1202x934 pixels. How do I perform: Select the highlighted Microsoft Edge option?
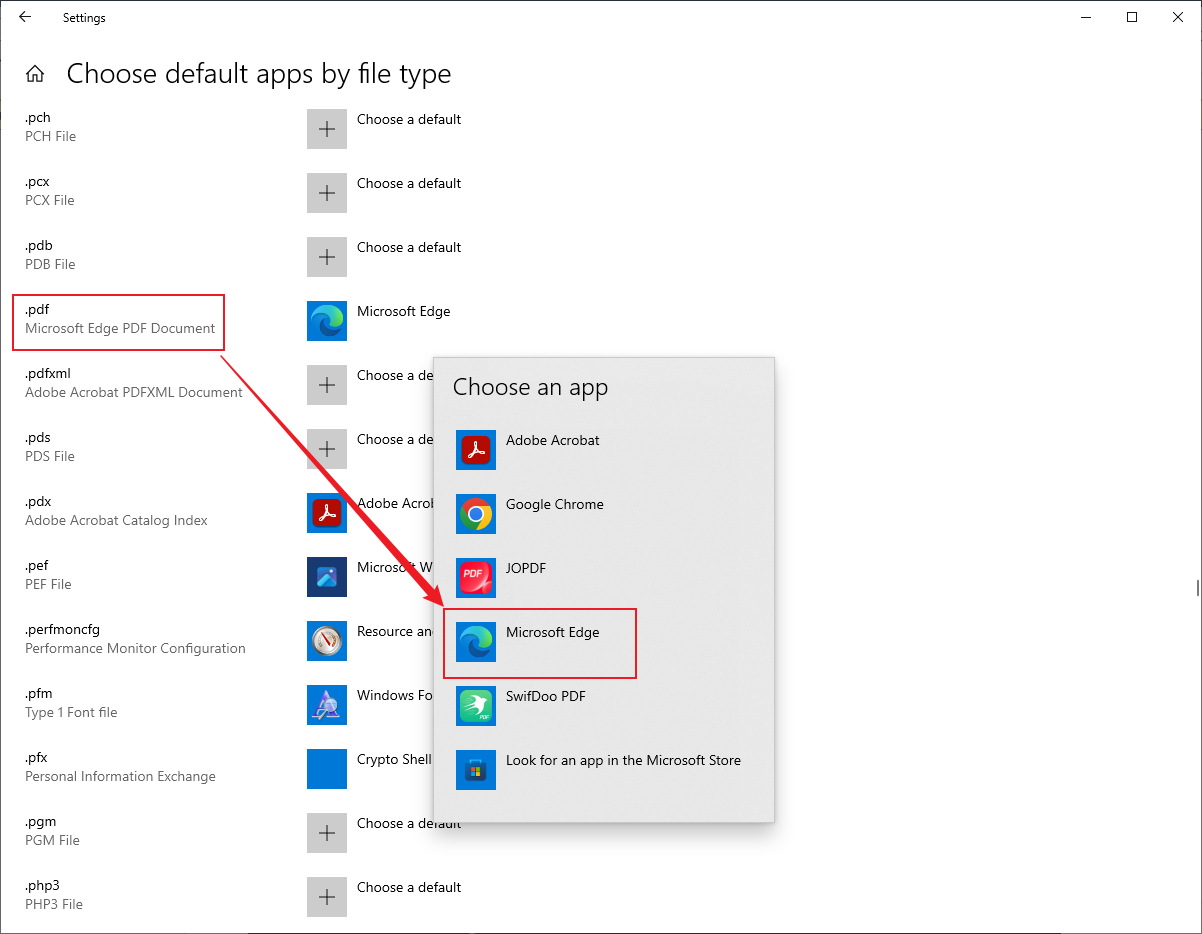[x=552, y=632]
